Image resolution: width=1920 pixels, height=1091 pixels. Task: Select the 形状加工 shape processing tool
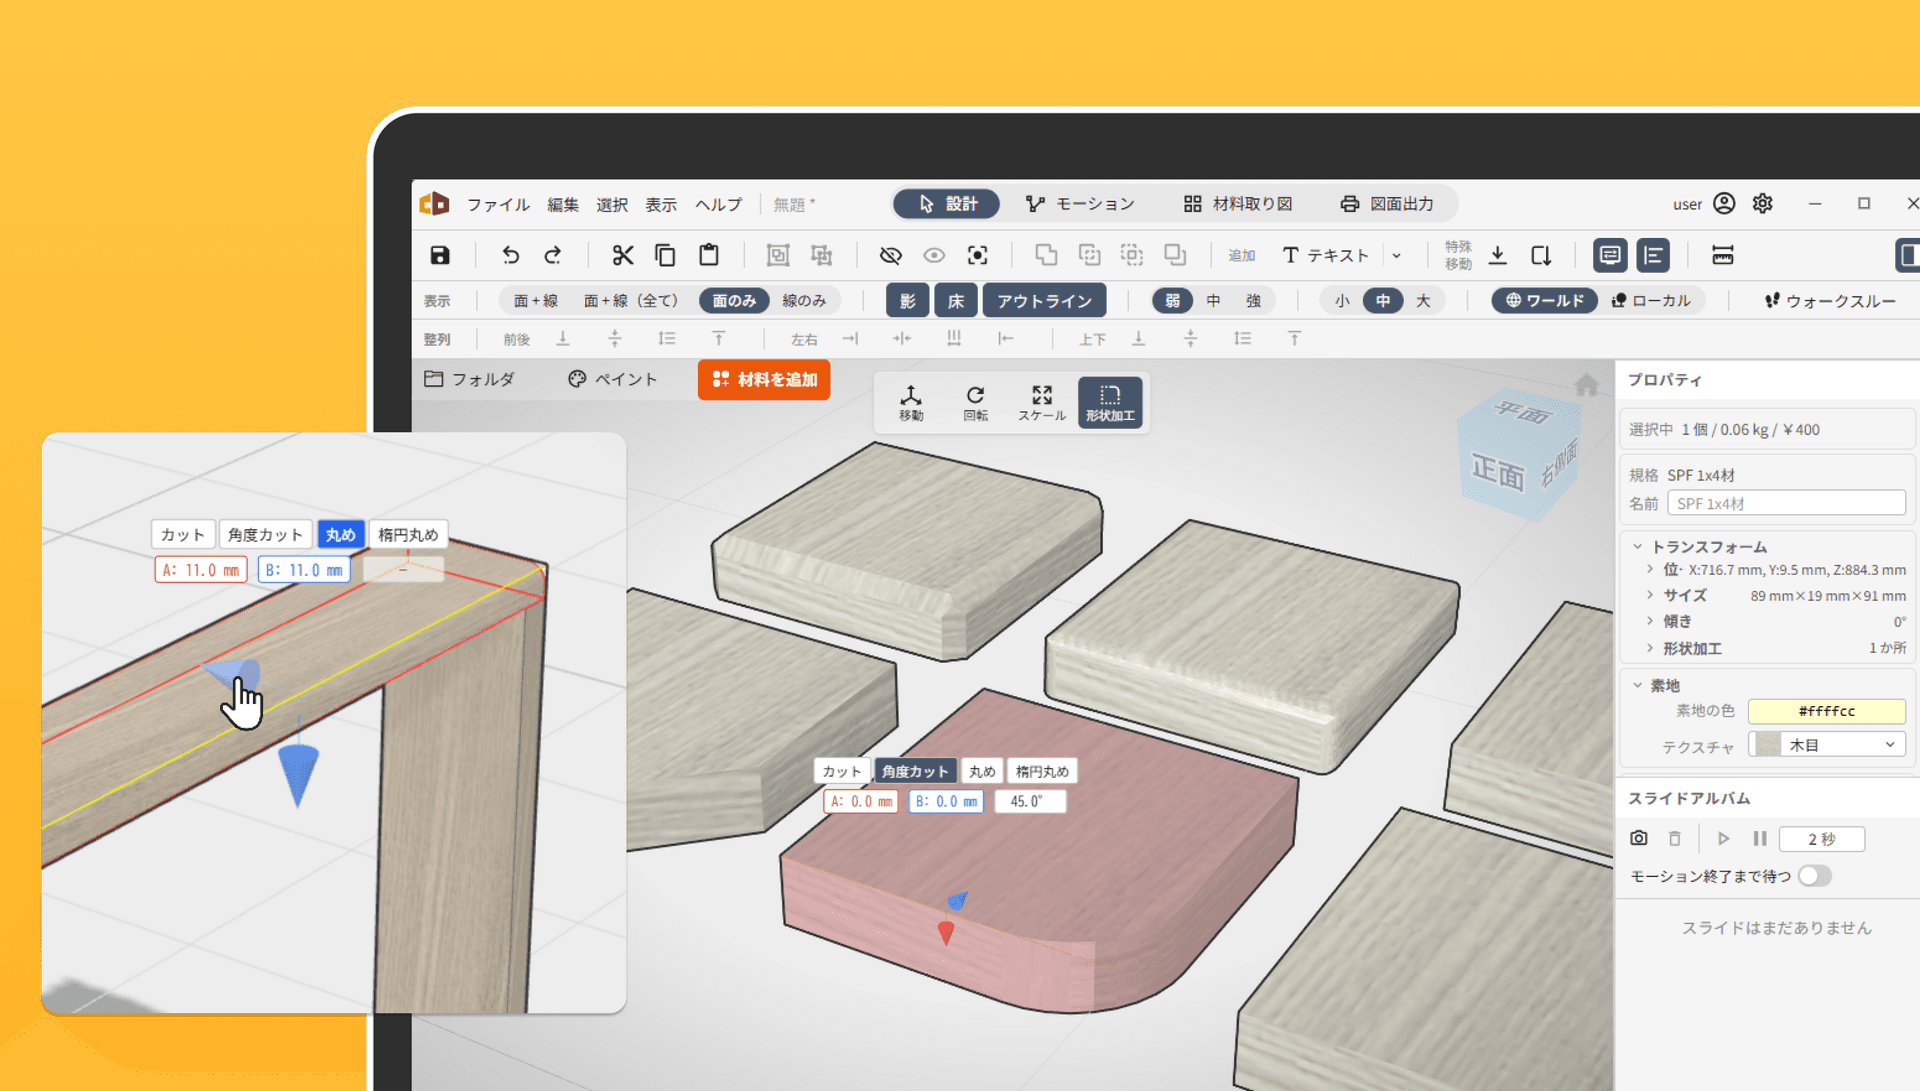[x=1110, y=402]
